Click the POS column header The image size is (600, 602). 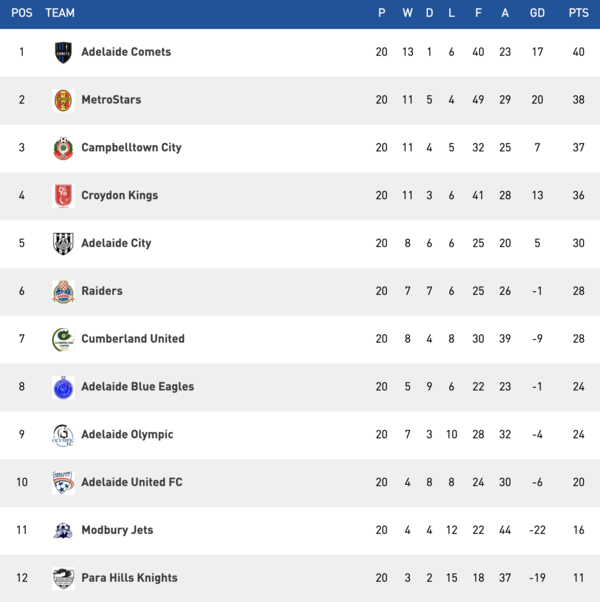[22, 13]
